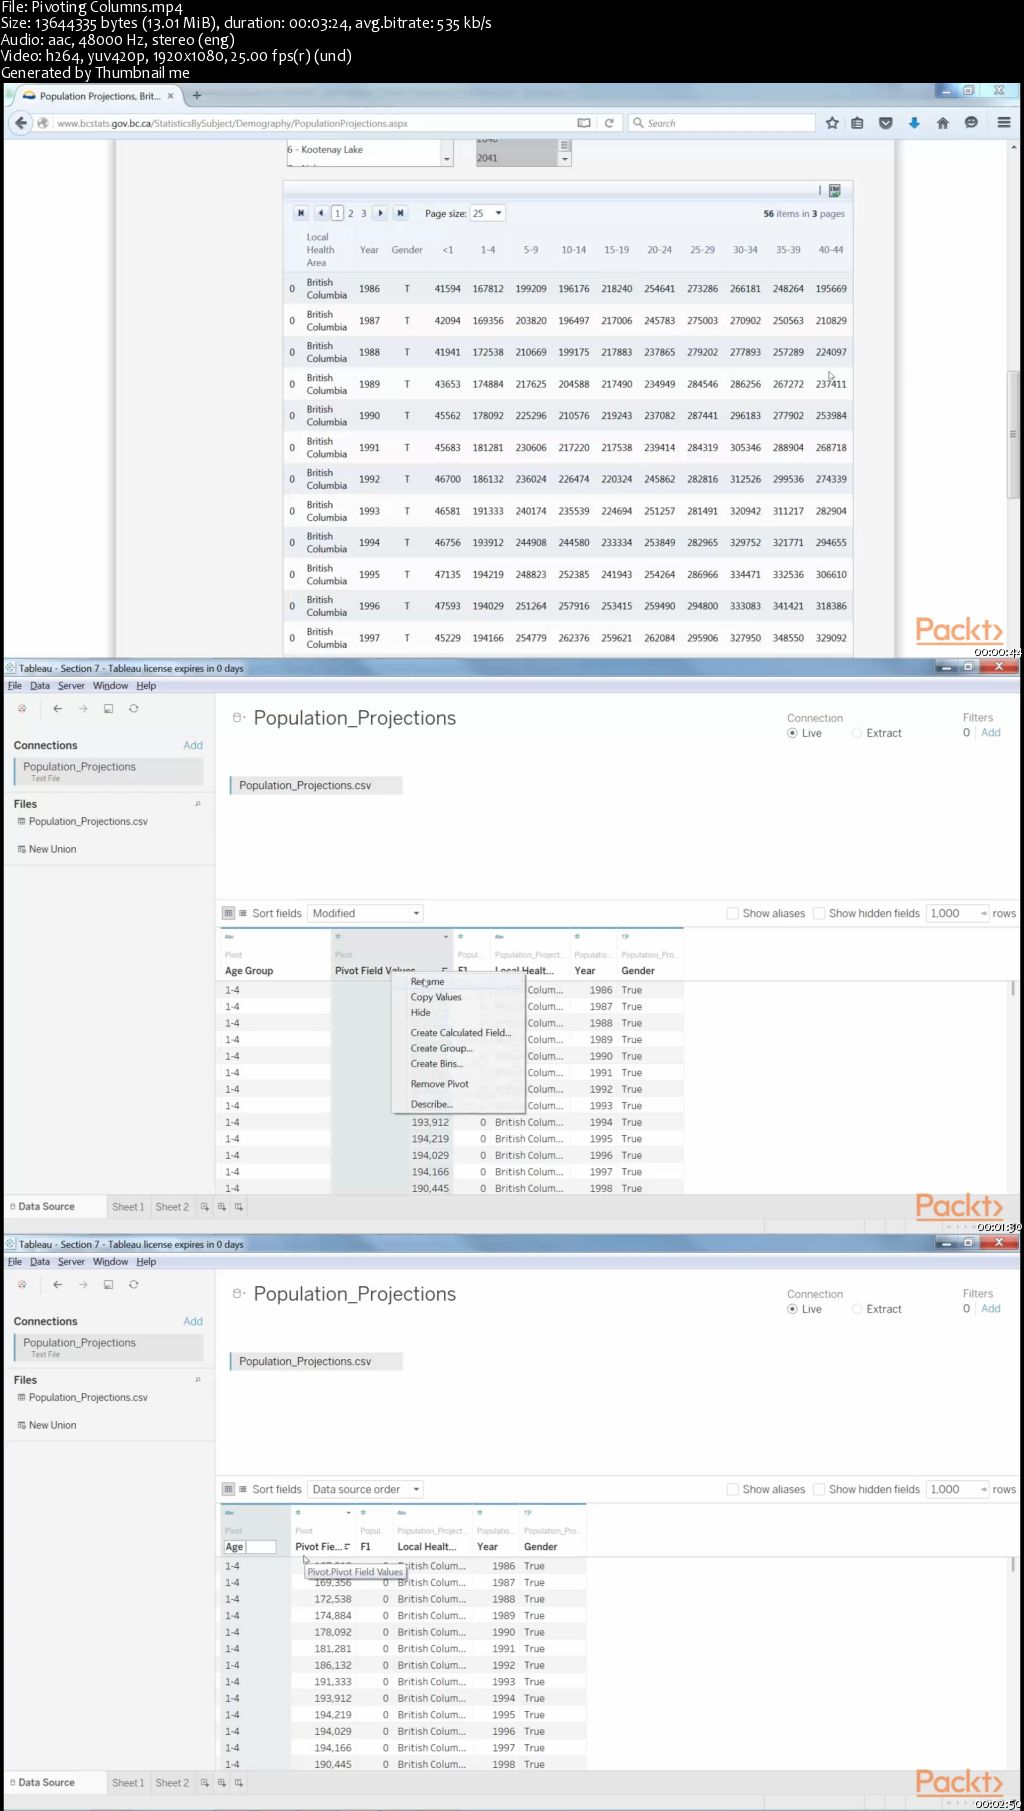Viewport: 1024px width, 1811px height.
Task: Open Pivot Fie... column dropdown arrow in Age-rename window
Action: (349, 1513)
